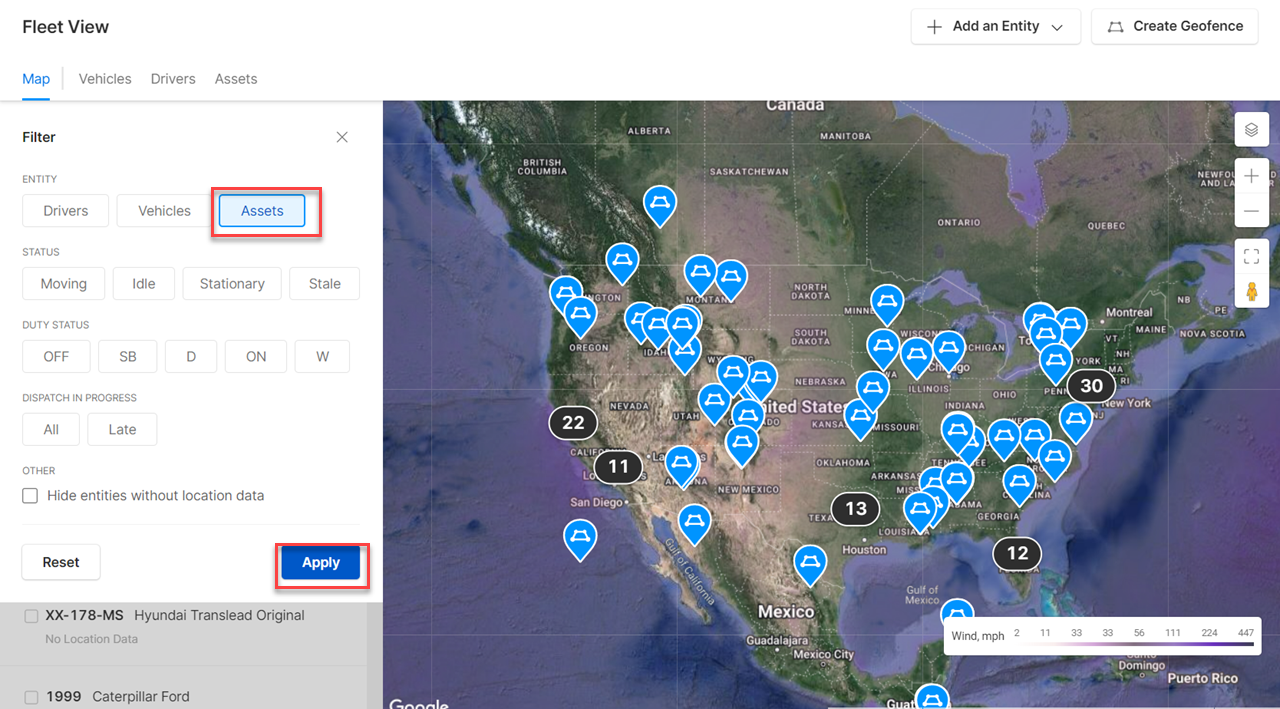Expand the Add an Entity dropdown chevron
This screenshot has width=1280, height=709.
pos(1057,27)
